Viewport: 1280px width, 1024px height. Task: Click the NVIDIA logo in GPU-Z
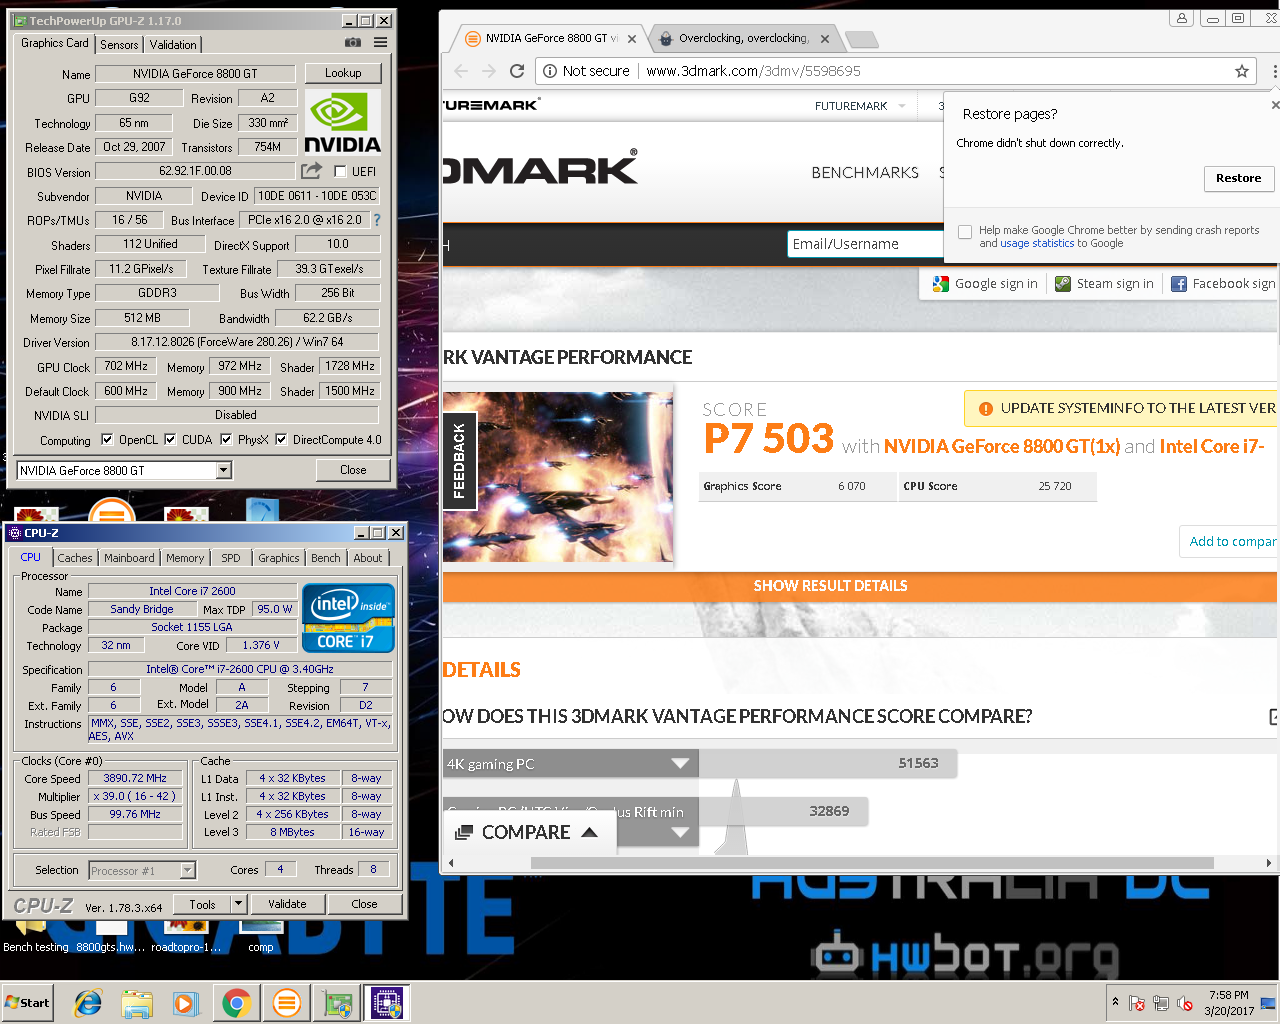[342, 121]
